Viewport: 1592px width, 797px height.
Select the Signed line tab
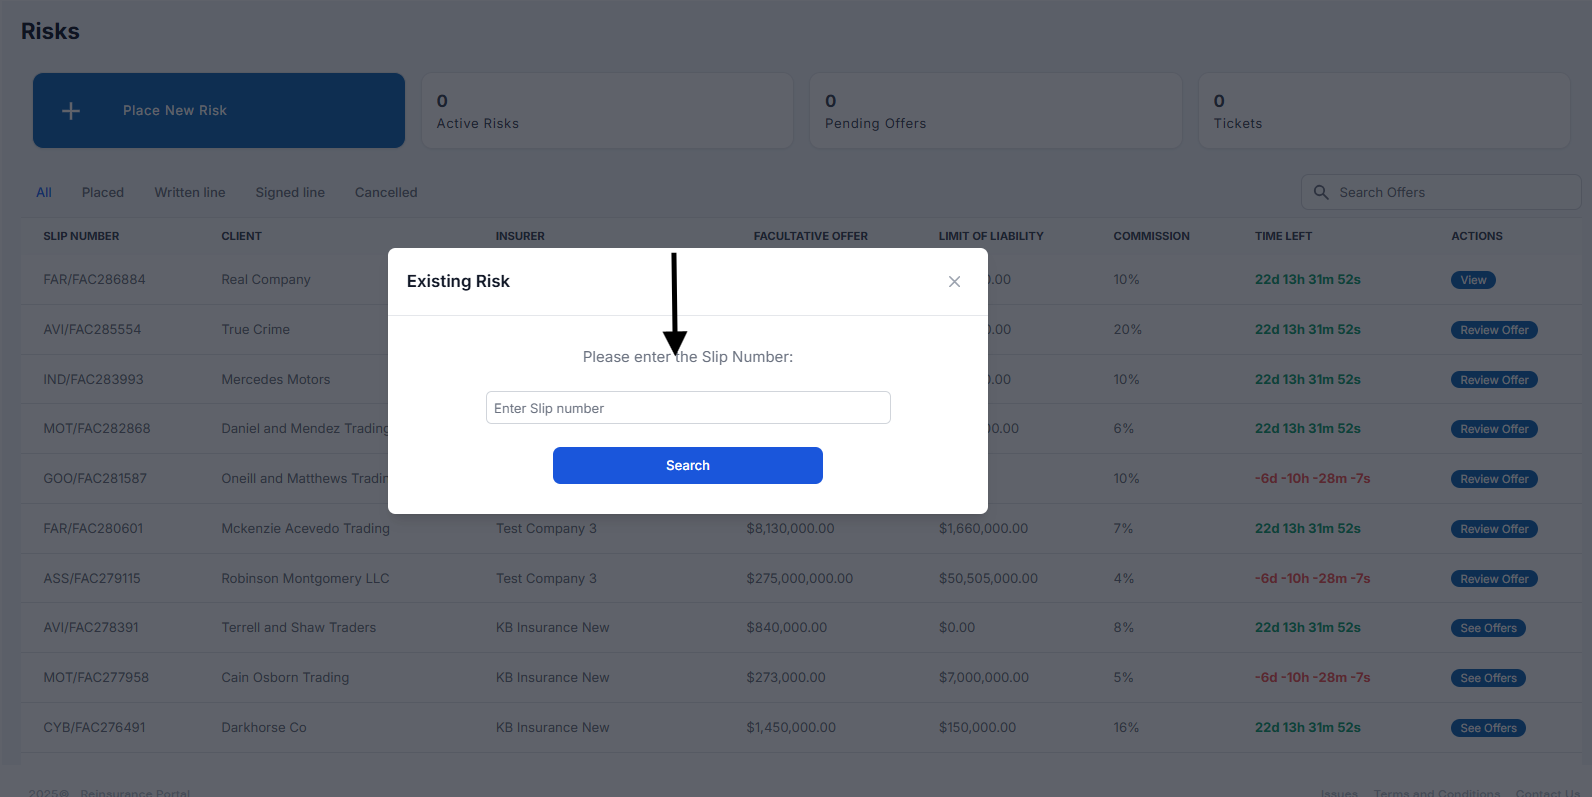pyautogui.click(x=290, y=193)
